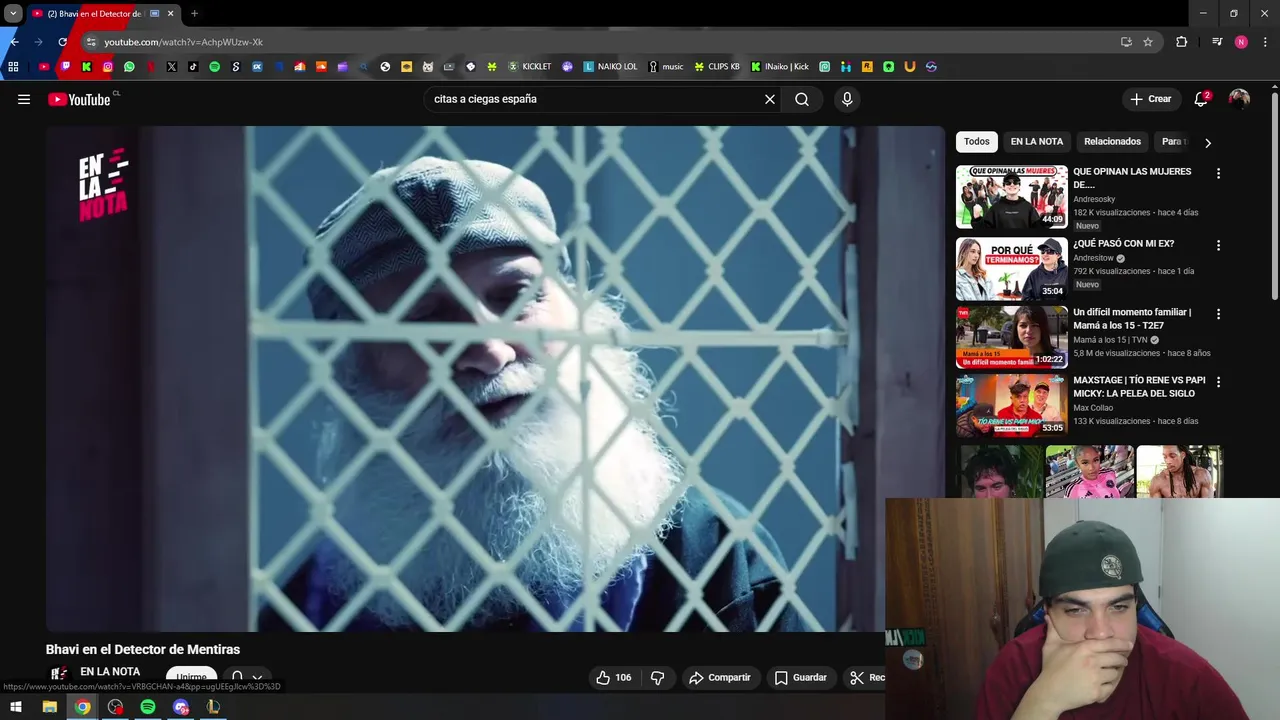Open 'Un difícil momento familiar' thumbnail
The width and height of the screenshot is (1280, 720).
pyautogui.click(x=1011, y=337)
